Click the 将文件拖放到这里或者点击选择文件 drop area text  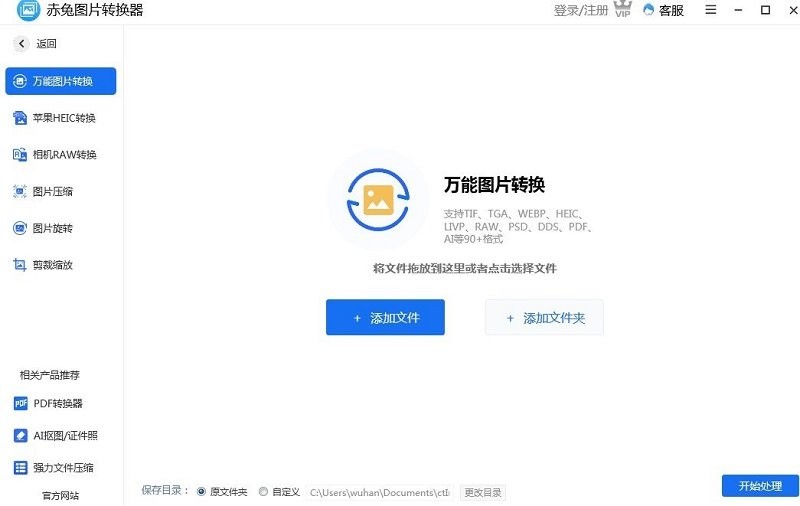click(x=465, y=268)
